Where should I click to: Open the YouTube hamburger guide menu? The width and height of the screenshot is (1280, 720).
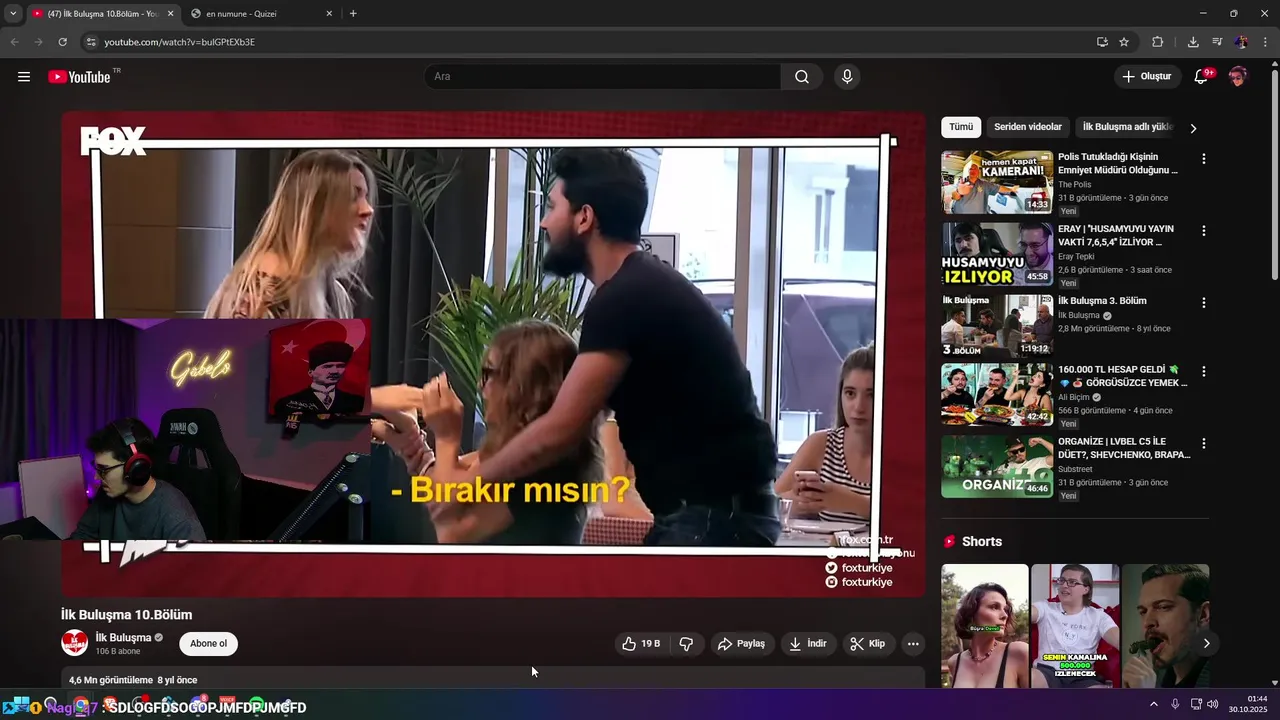tap(24, 77)
